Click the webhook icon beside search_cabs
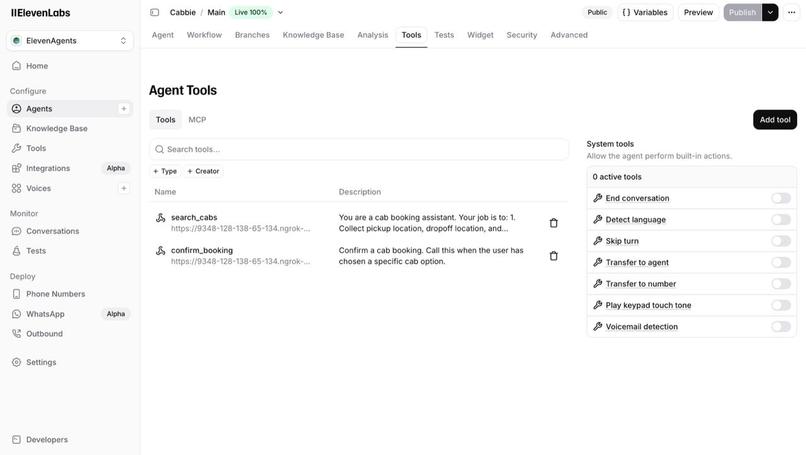The image size is (806, 455). coord(160,217)
